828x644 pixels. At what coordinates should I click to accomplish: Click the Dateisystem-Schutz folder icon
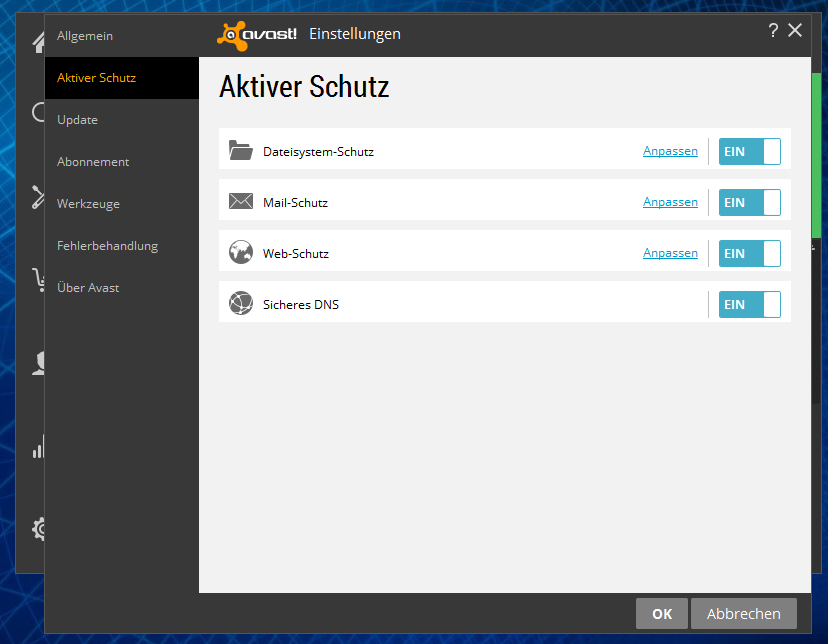point(241,150)
